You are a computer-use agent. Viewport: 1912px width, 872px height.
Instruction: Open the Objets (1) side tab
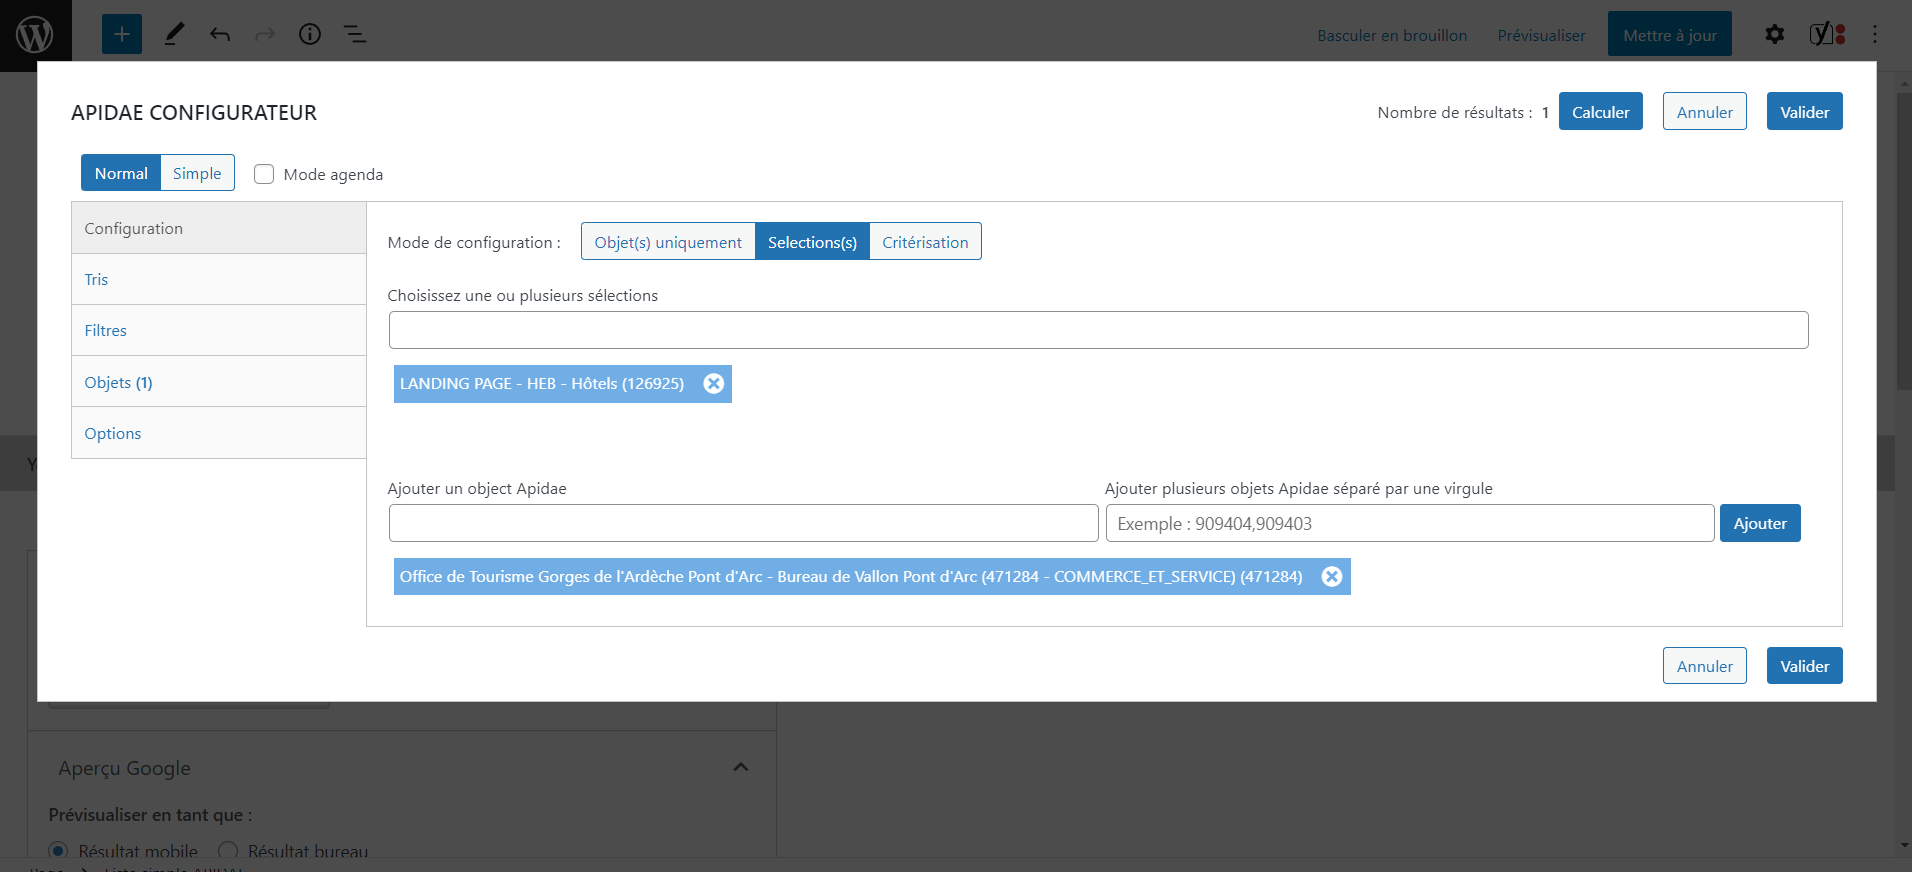coord(219,382)
